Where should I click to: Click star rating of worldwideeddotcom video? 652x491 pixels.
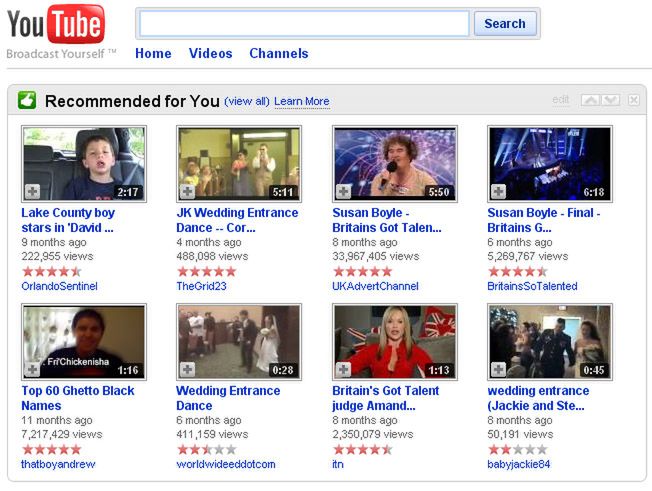pos(207,450)
